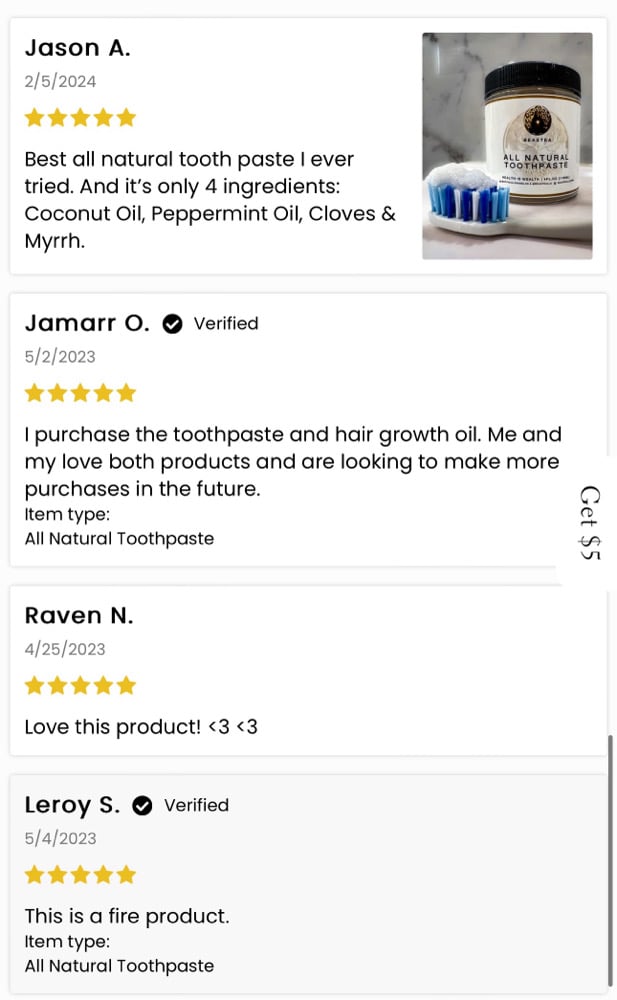617x1000 pixels.
Task: Click Raven N.'s five-star rating
Action: pyautogui.click(x=80, y=686)
